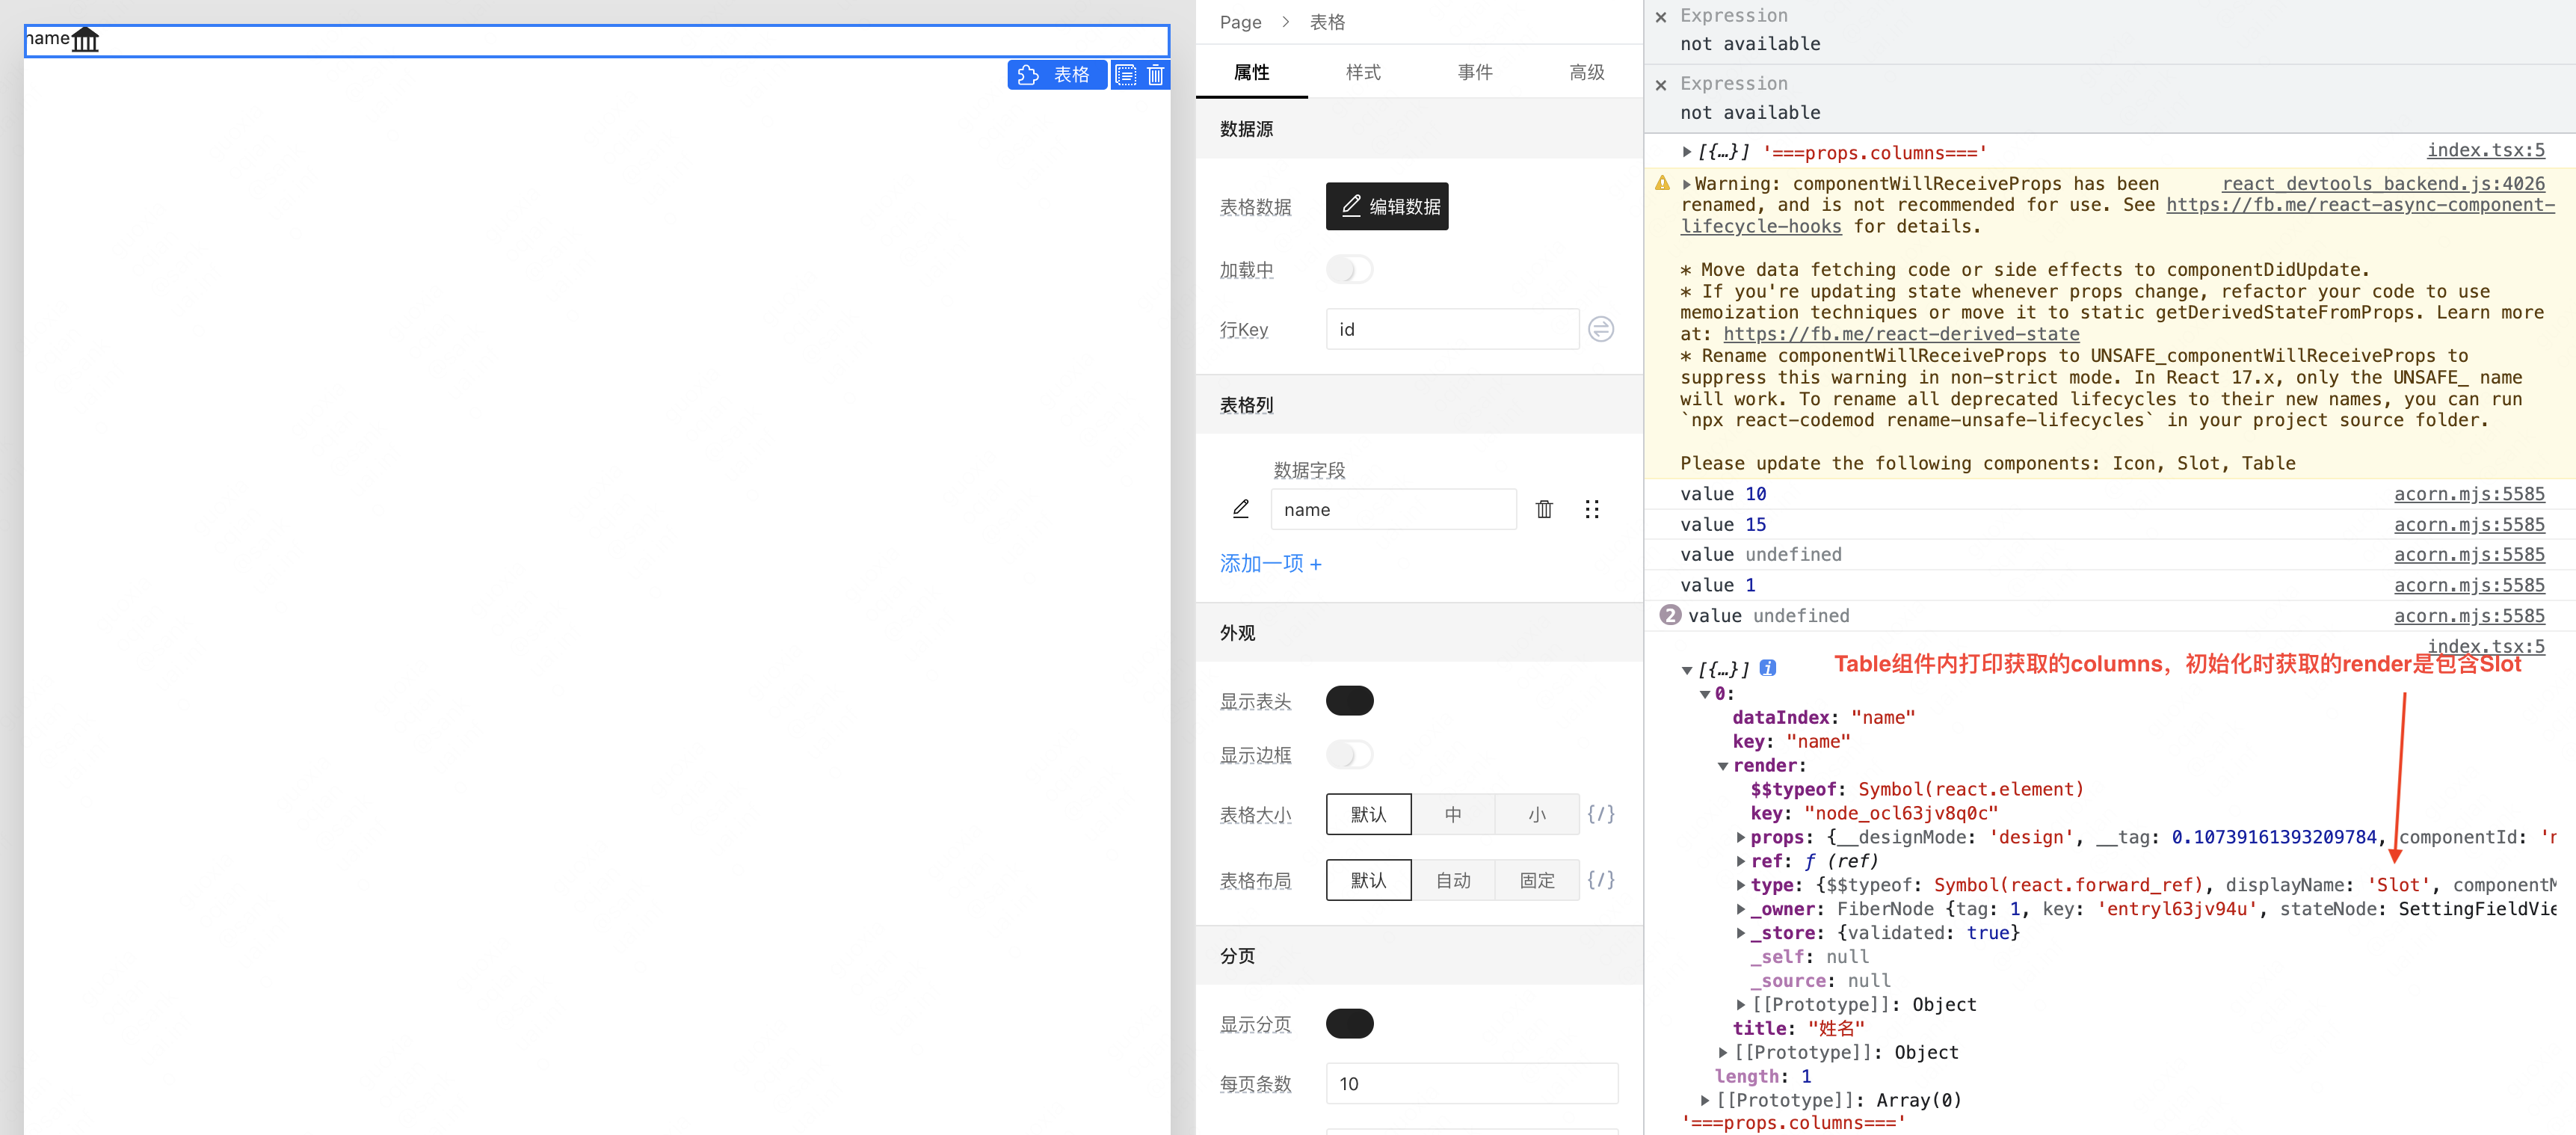Click the {/} code icon beside 表格大小
The width and height of the screenshot is (2576, 1135).
[x=1602, y=814]
